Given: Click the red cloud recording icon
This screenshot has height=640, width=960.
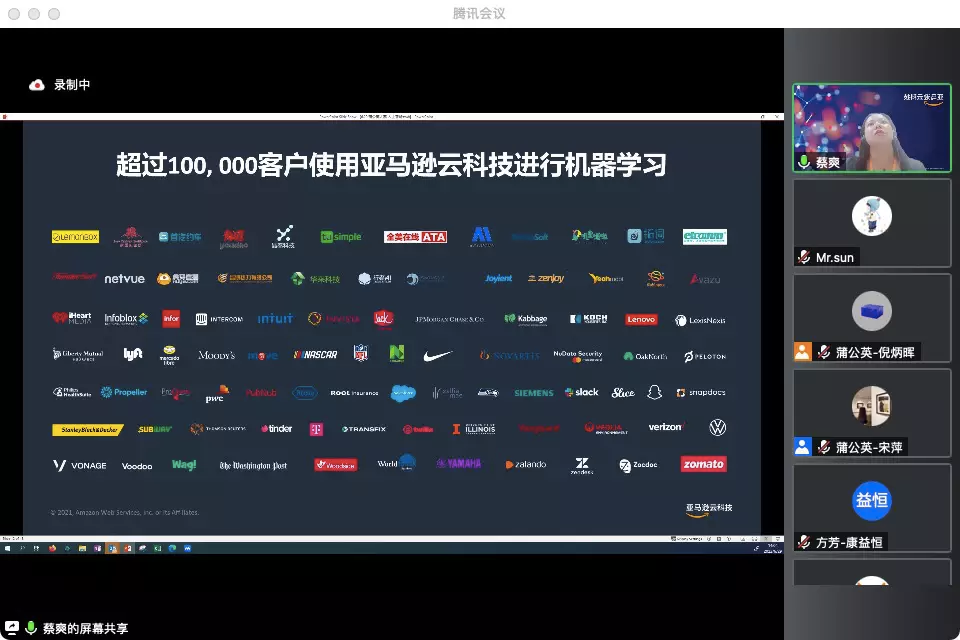Looking at the screenshot, I should click(x=37, y=85).
